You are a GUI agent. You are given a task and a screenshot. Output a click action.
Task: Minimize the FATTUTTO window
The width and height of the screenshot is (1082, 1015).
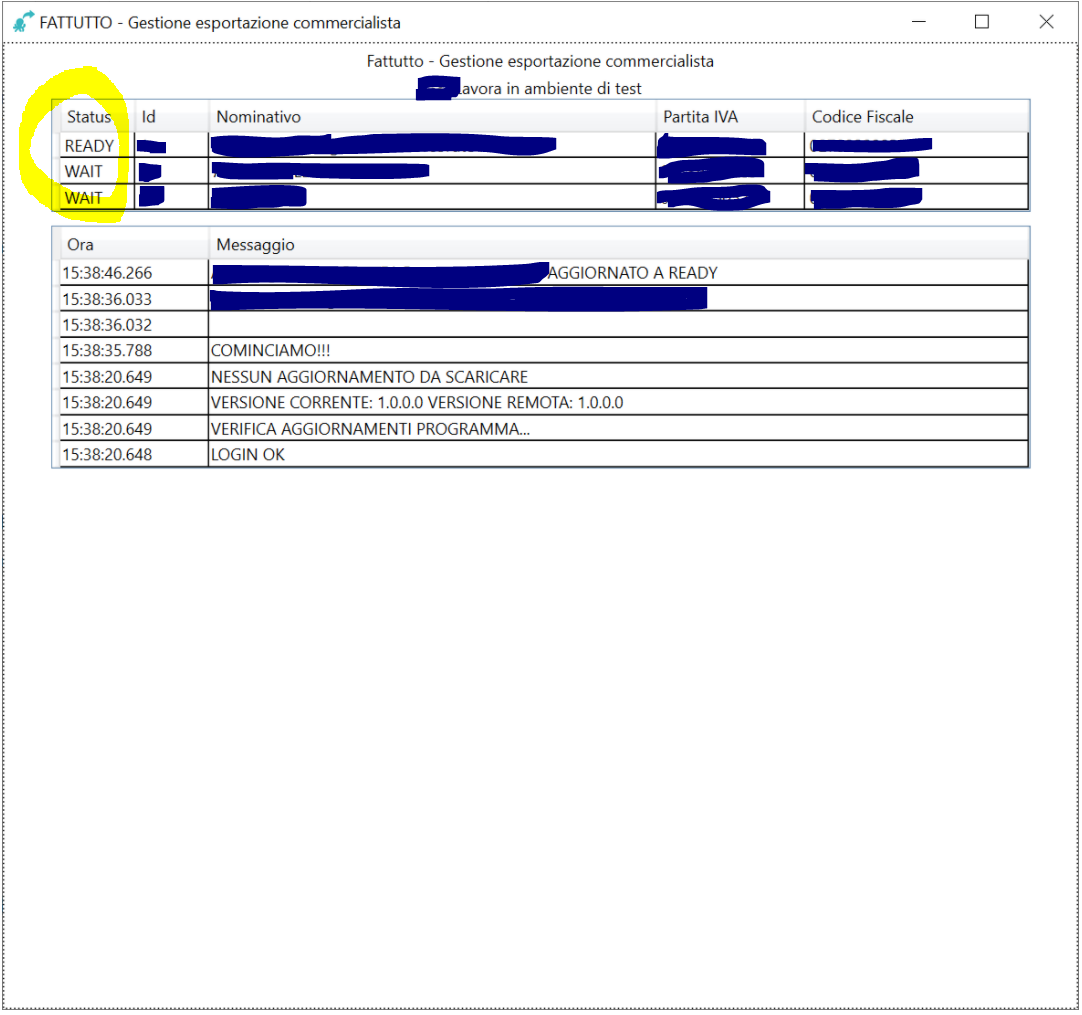[918, 22]
